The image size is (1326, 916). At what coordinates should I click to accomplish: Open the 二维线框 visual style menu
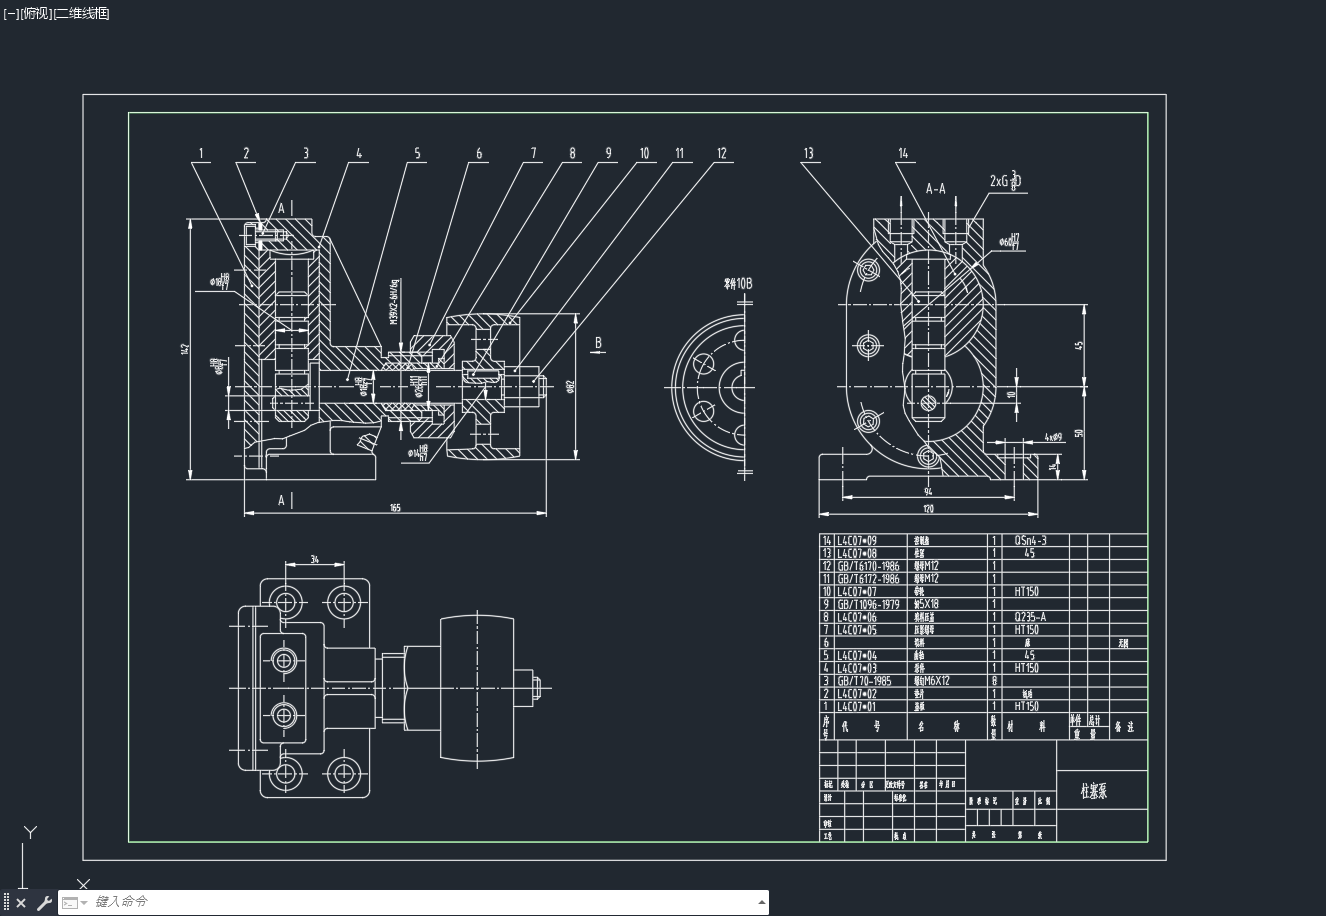[80, 13]
